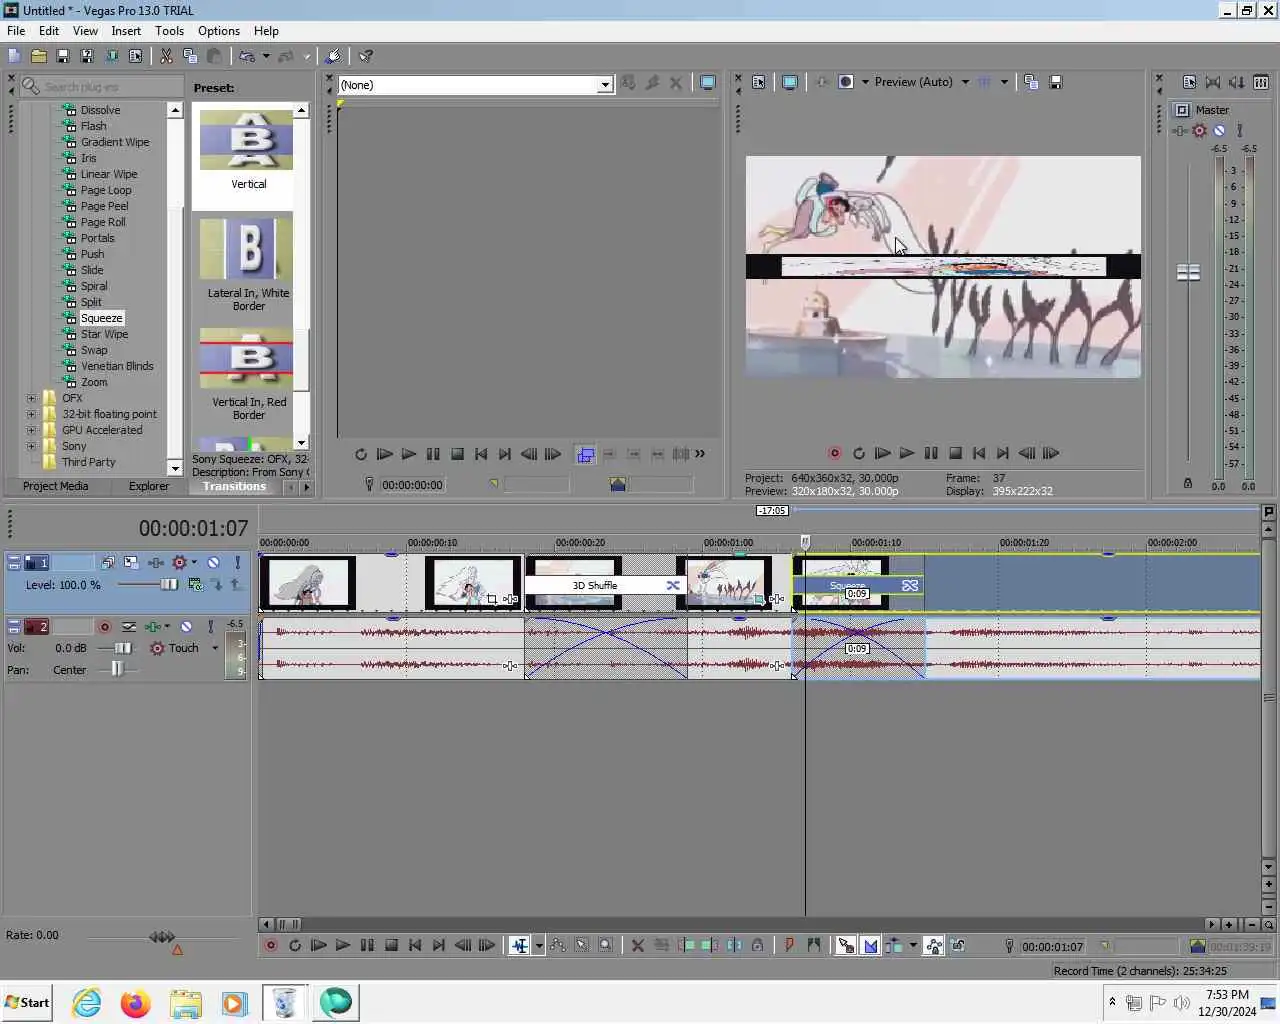The height and width of the screenshot is (1024, 1280).
Task: Click the Record button in timeline transport
Action: click(270, 945)
